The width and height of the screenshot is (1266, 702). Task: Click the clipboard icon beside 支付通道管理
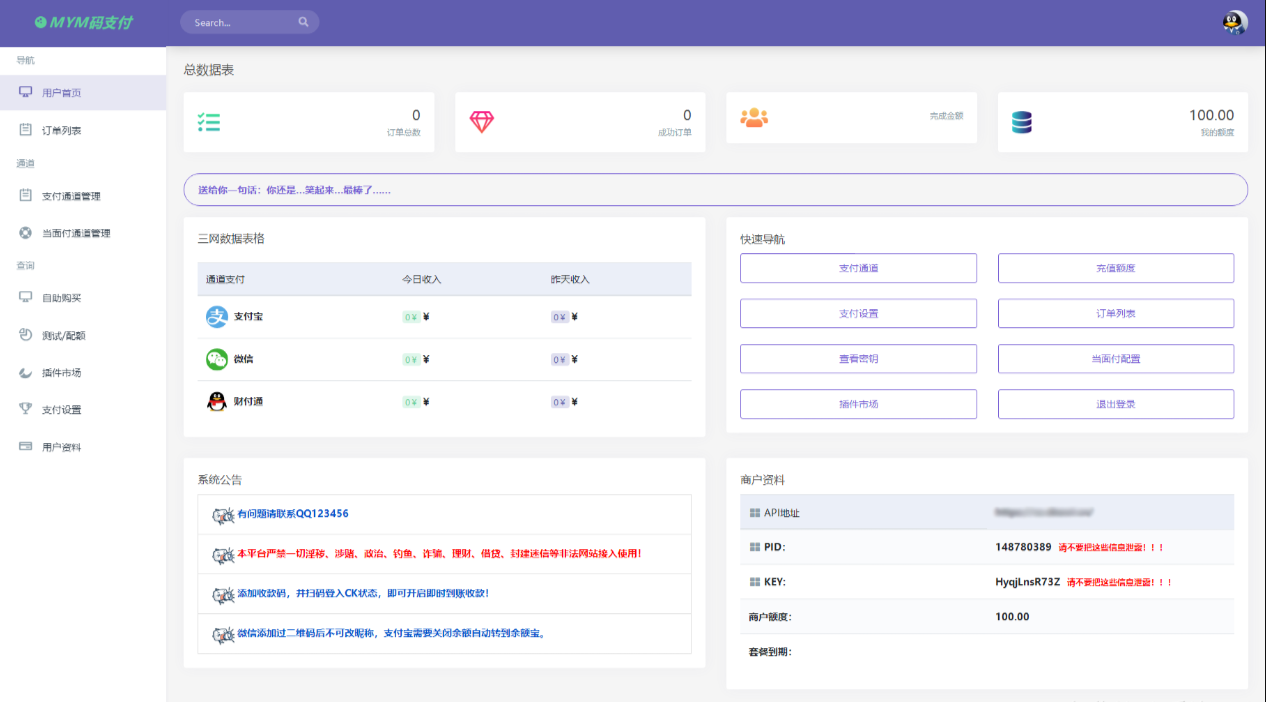click(25, 195)
